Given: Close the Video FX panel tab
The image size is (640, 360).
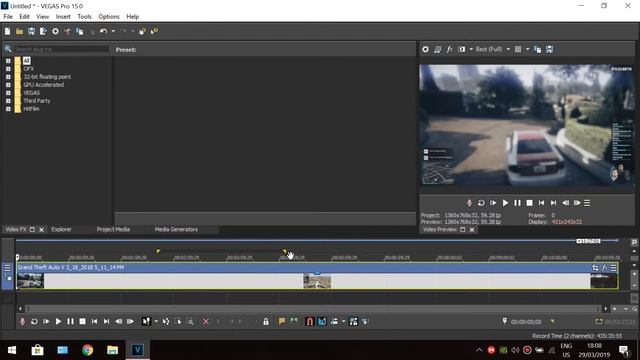Looking at the screenshot, I should click(41, 230).
